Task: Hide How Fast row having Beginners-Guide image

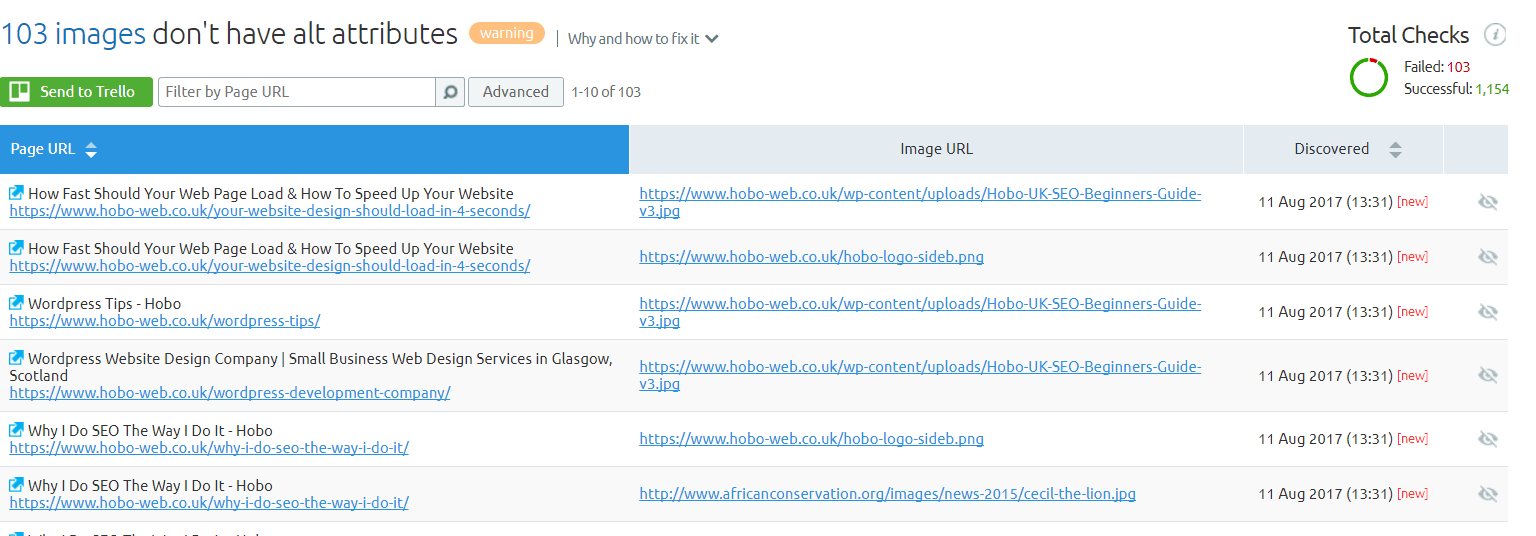Action: coord(1488,202)
